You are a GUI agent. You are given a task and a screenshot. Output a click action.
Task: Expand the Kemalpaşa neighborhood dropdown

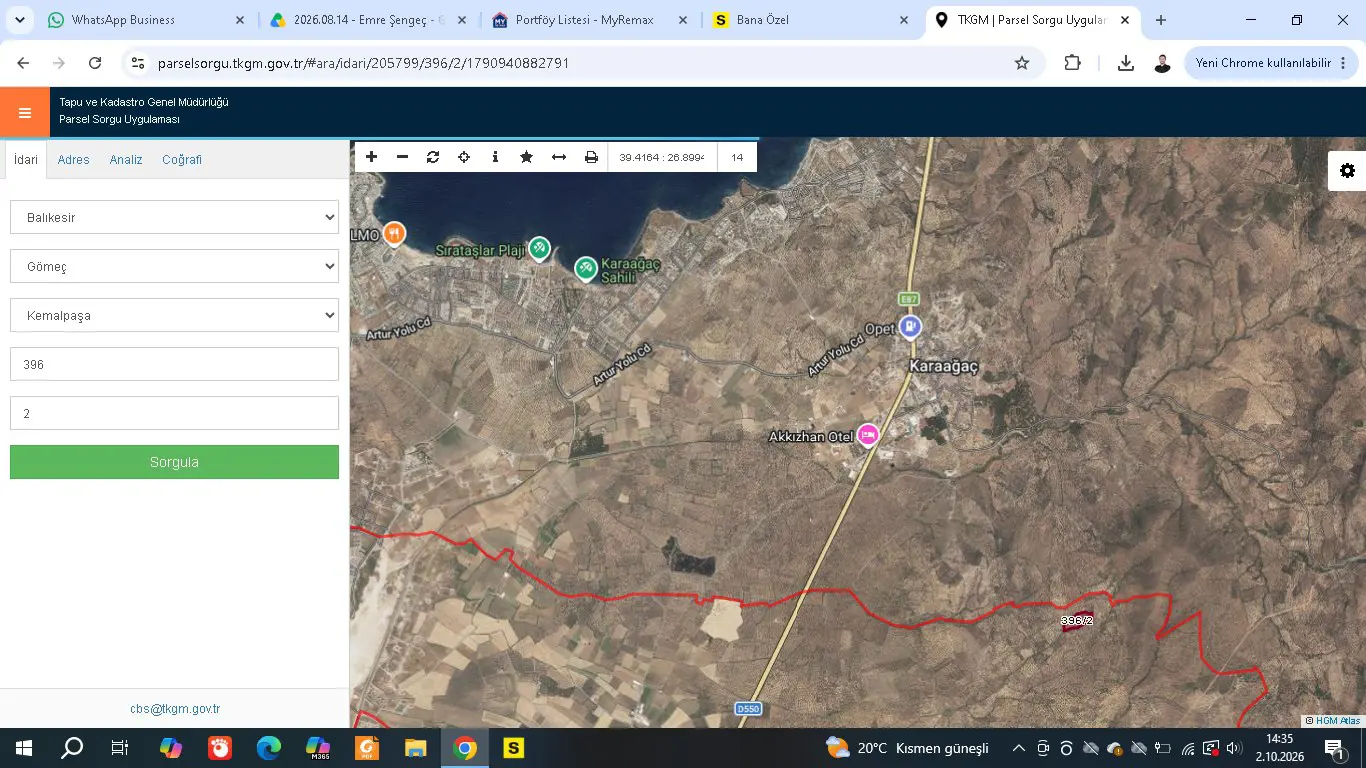click(x=174, y=315)
